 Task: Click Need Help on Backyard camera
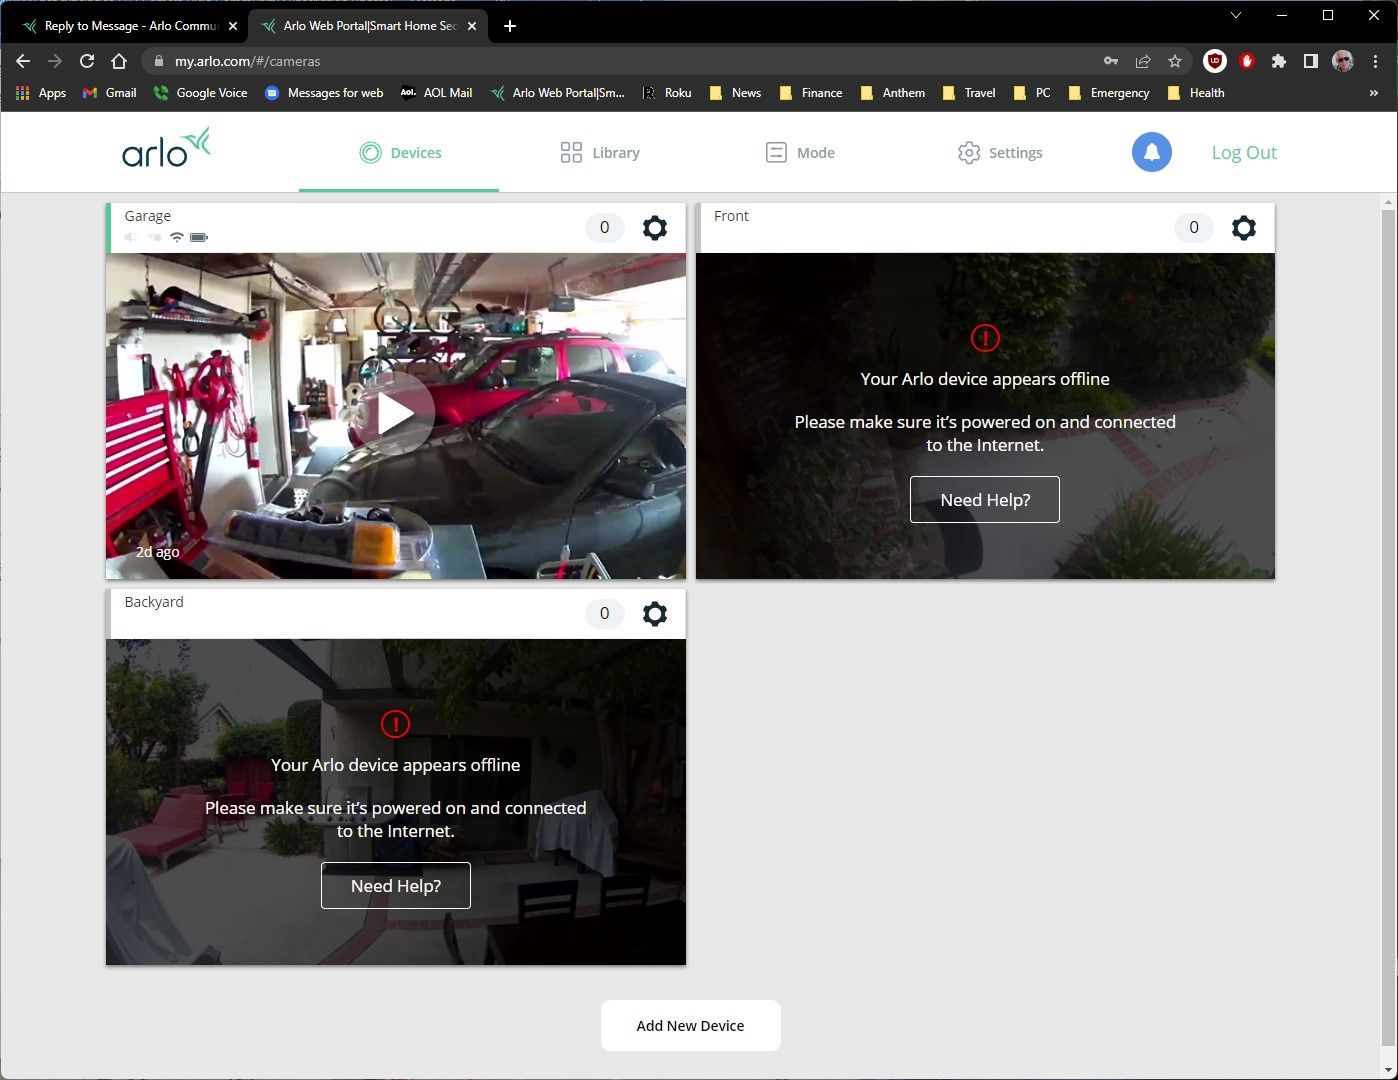pos(396,886)
